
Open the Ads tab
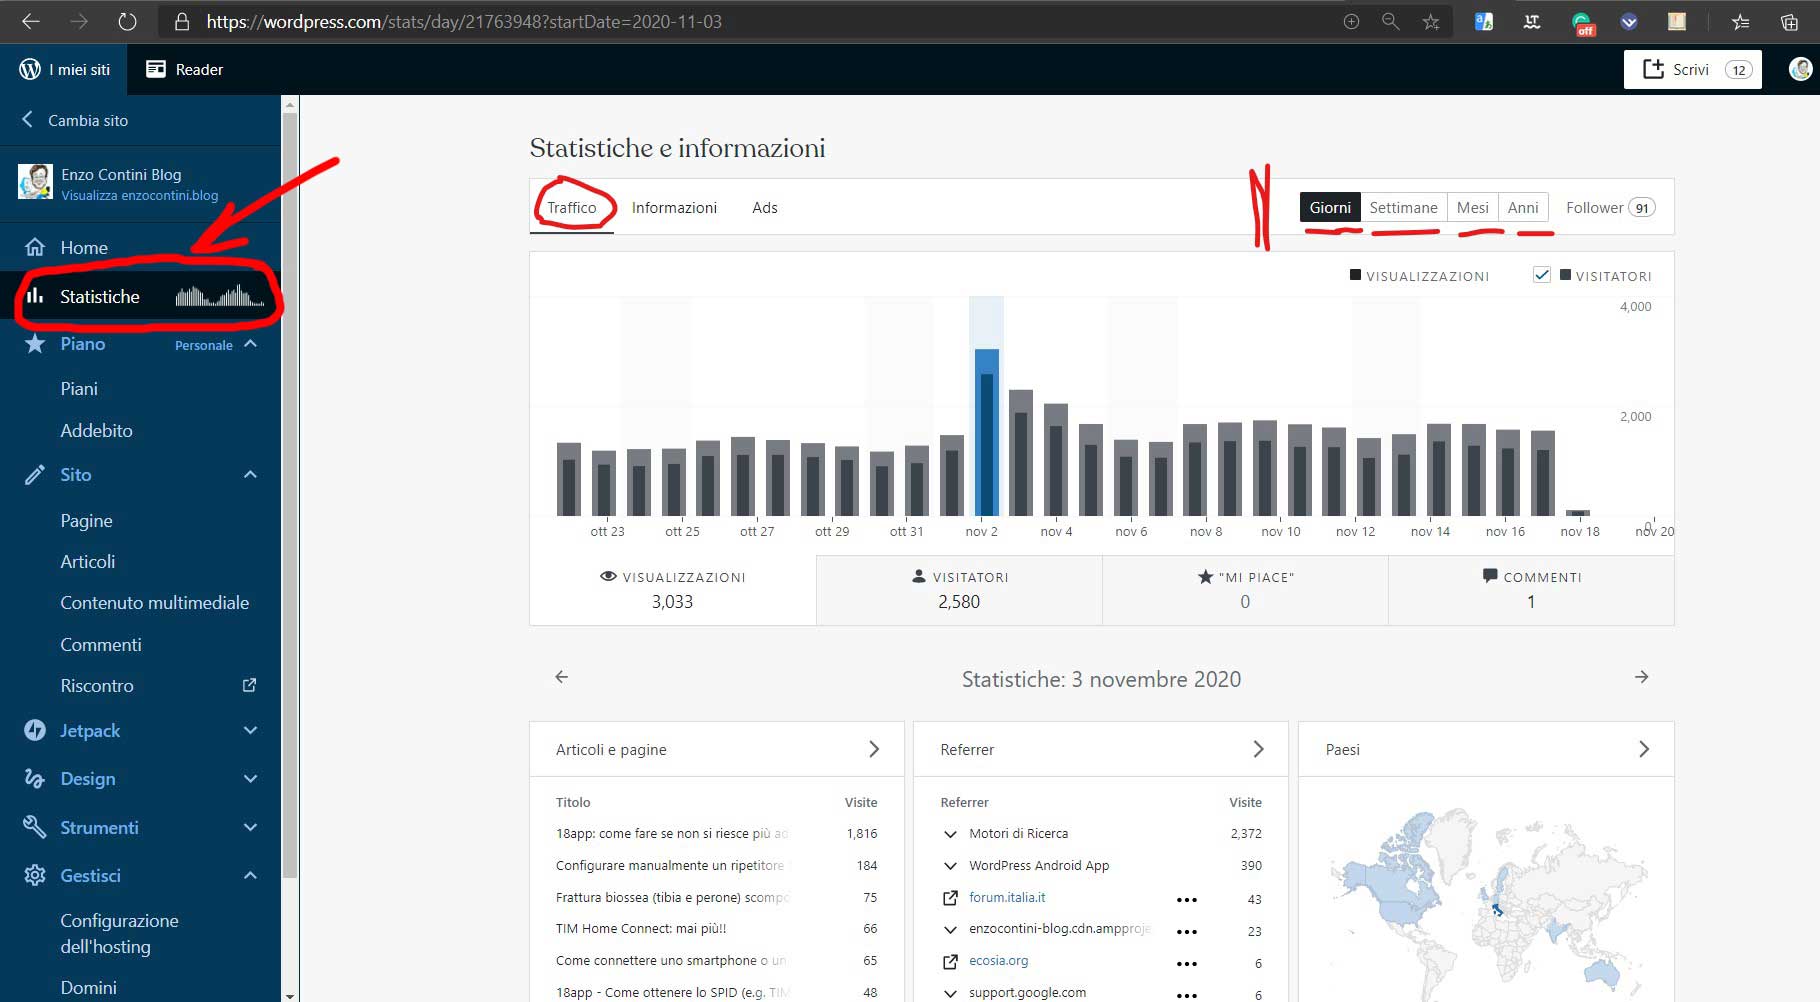[x=764, y=208]
